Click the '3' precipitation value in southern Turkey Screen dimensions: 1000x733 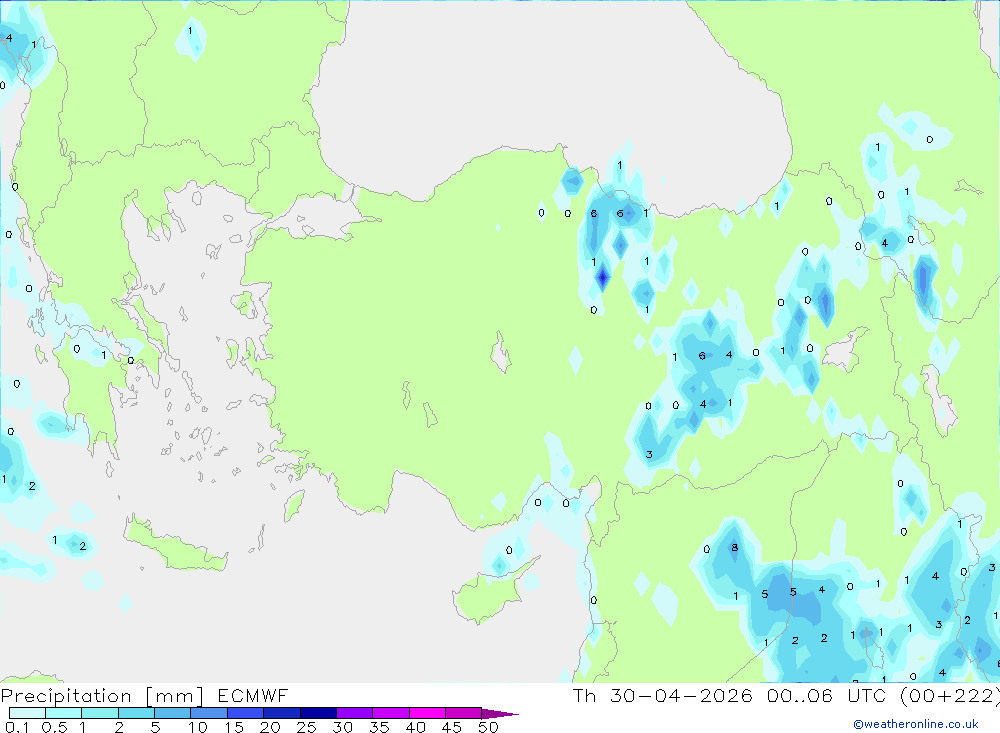coord(649,454)
